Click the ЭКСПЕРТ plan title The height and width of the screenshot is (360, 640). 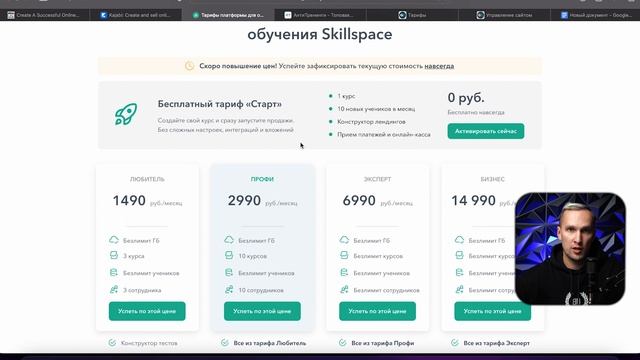pyautogui.click(x=377, y=179)
